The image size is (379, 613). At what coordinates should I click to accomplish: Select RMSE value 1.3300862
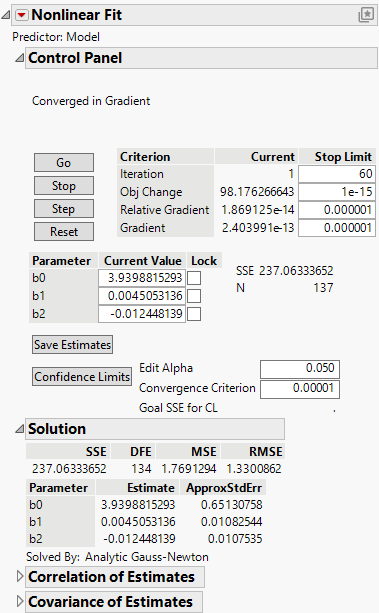pos(254,469)
